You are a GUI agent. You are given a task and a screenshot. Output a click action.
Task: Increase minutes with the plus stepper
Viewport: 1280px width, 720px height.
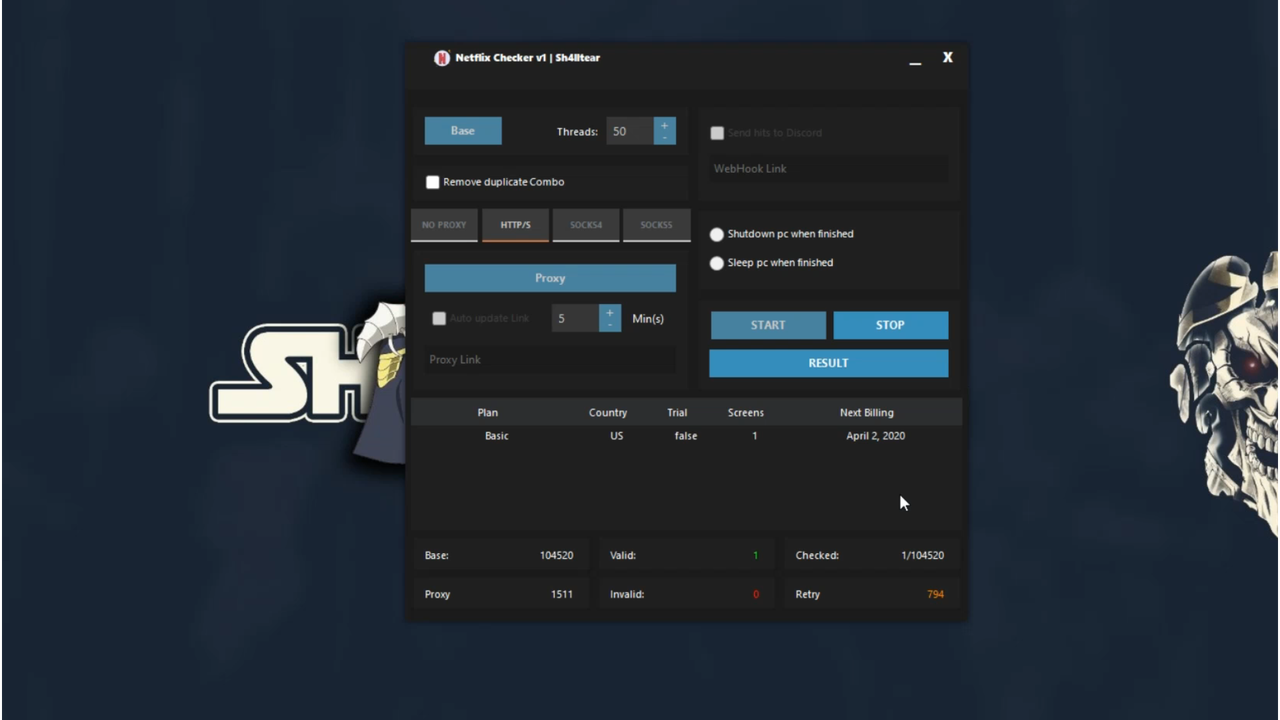(x=610, y=312)
